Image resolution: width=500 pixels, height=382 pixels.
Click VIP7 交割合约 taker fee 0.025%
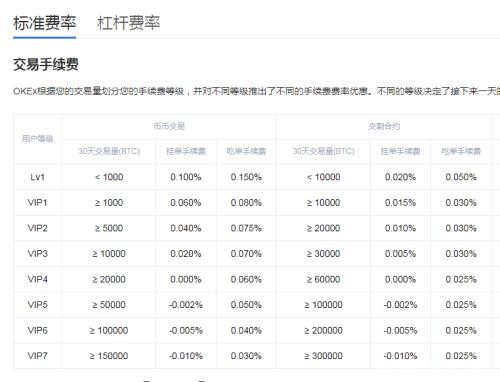coord(461,356)
